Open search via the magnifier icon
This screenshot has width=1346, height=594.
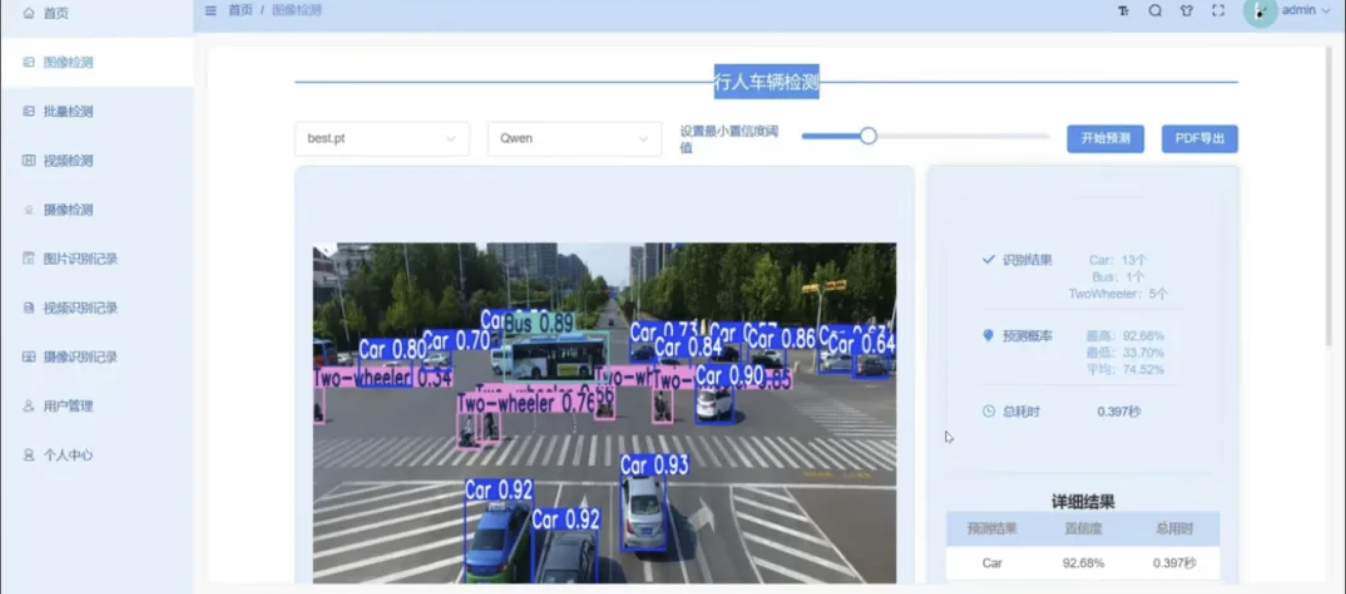point(1155,11)
